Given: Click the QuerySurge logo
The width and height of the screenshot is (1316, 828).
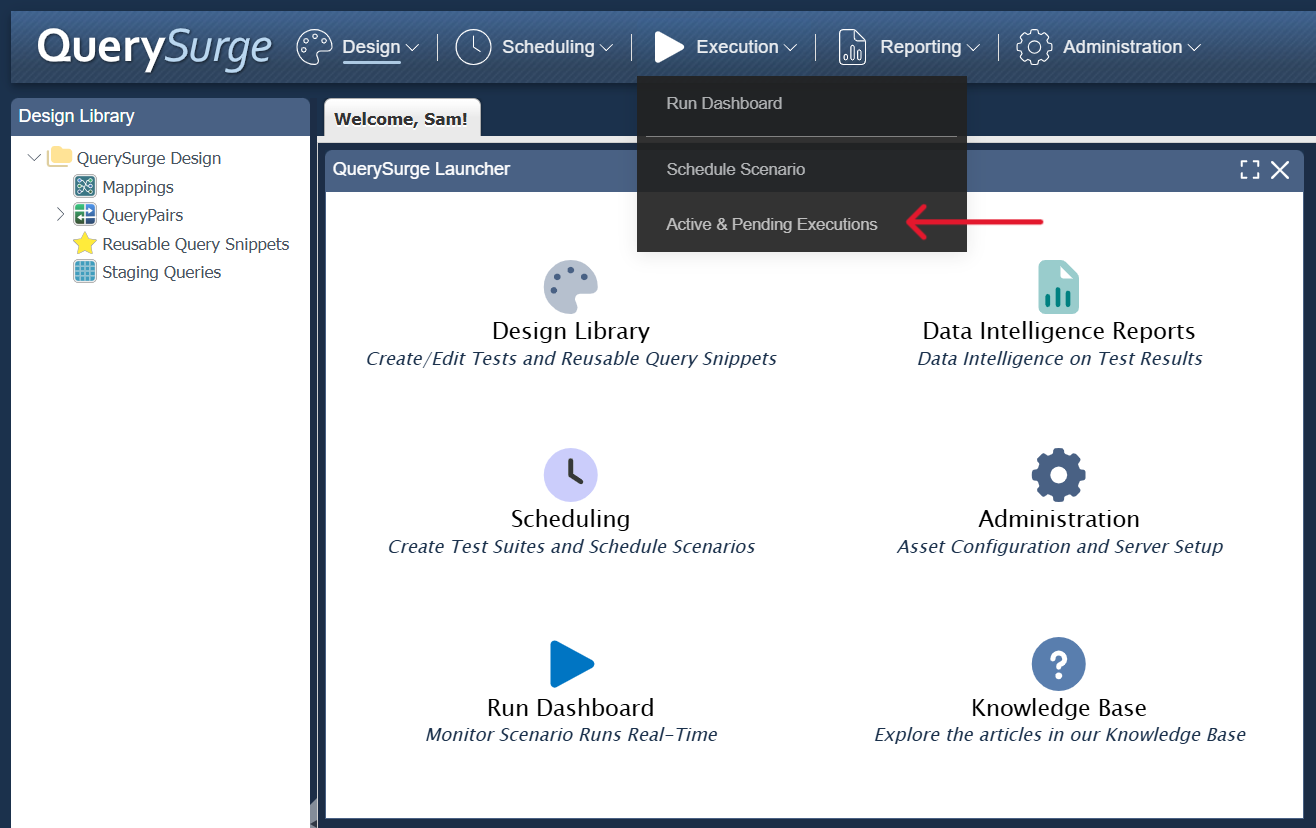Looking at the screenshot, I should [154, 47].
